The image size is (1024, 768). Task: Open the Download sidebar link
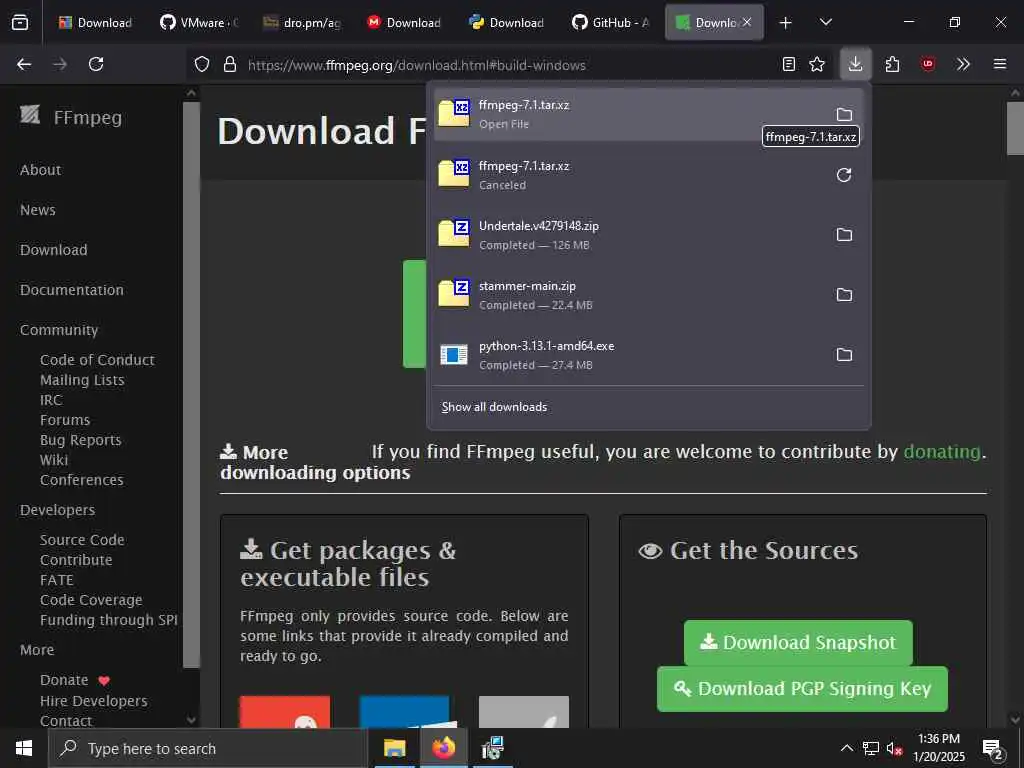point(54,249)
